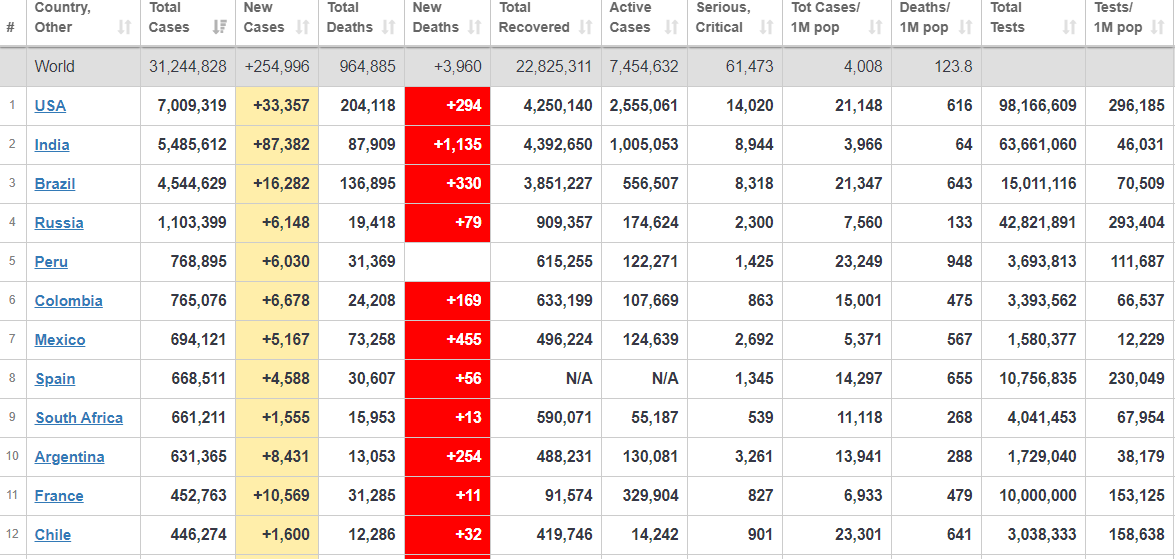Image resolution: width=1175 pixels, height=559 pixels.
Task: Select World new cases +254,996
Action: (277, 67)
